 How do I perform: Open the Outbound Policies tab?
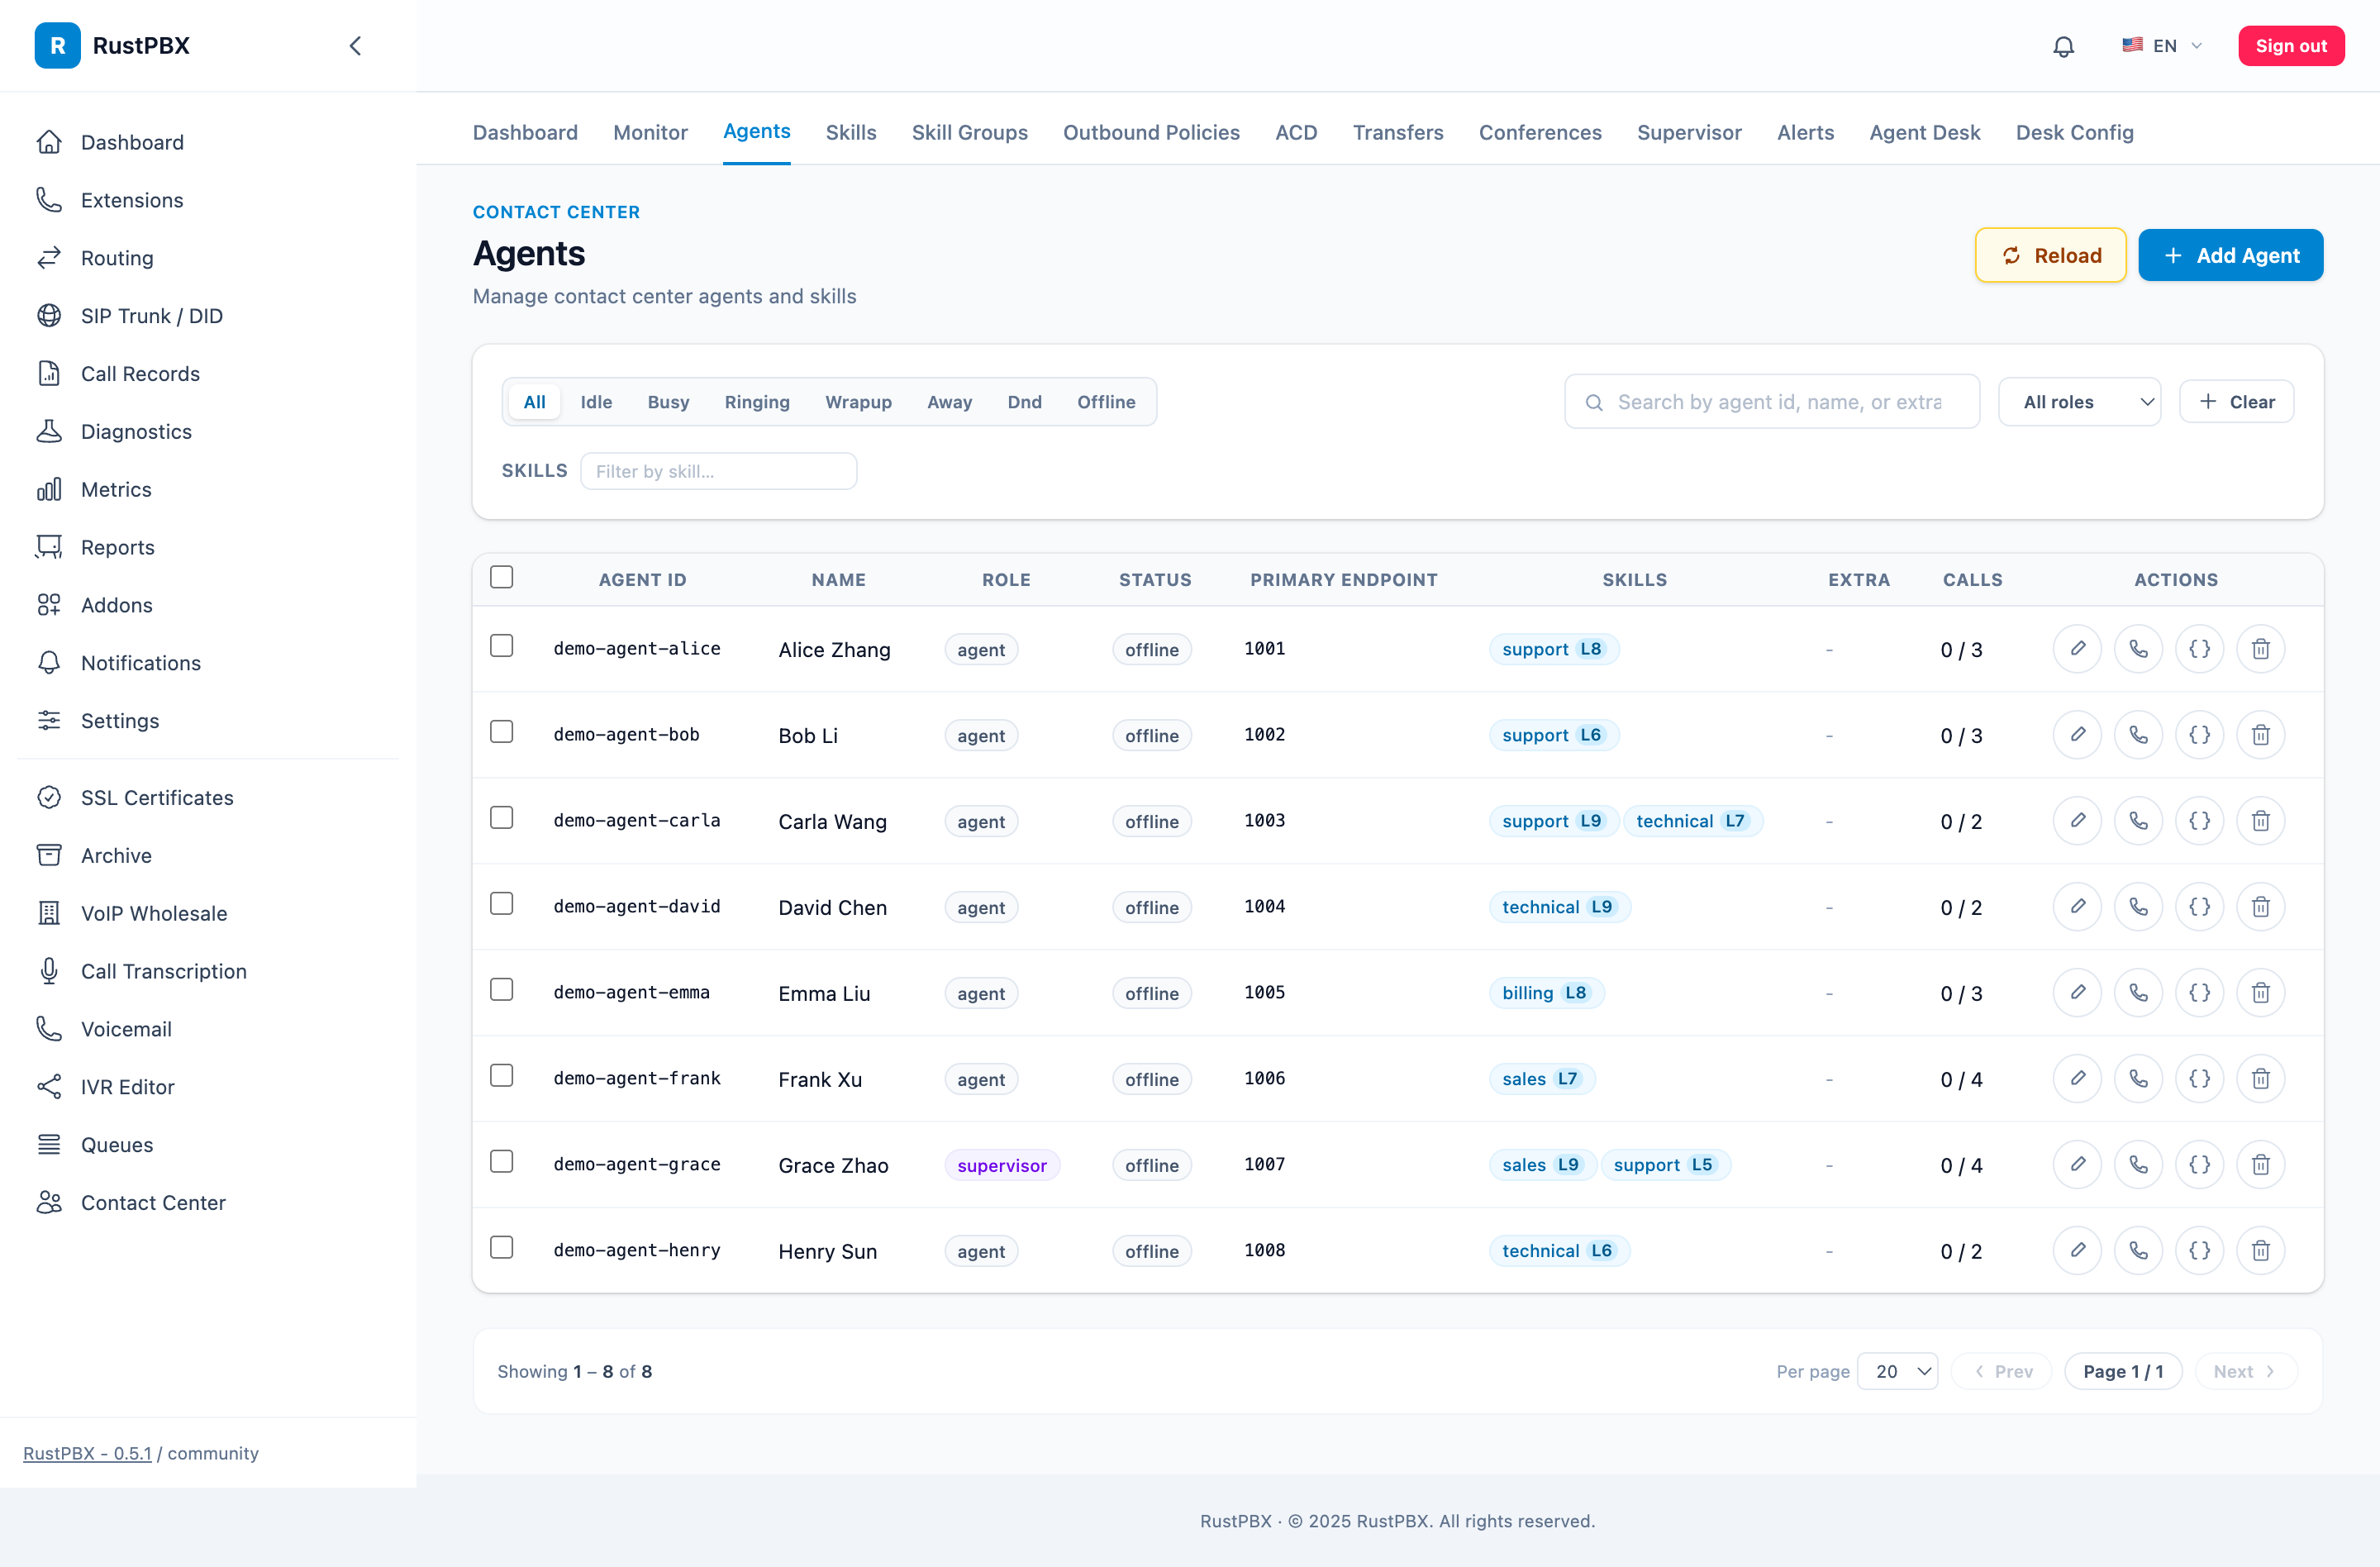[1151, 132]
